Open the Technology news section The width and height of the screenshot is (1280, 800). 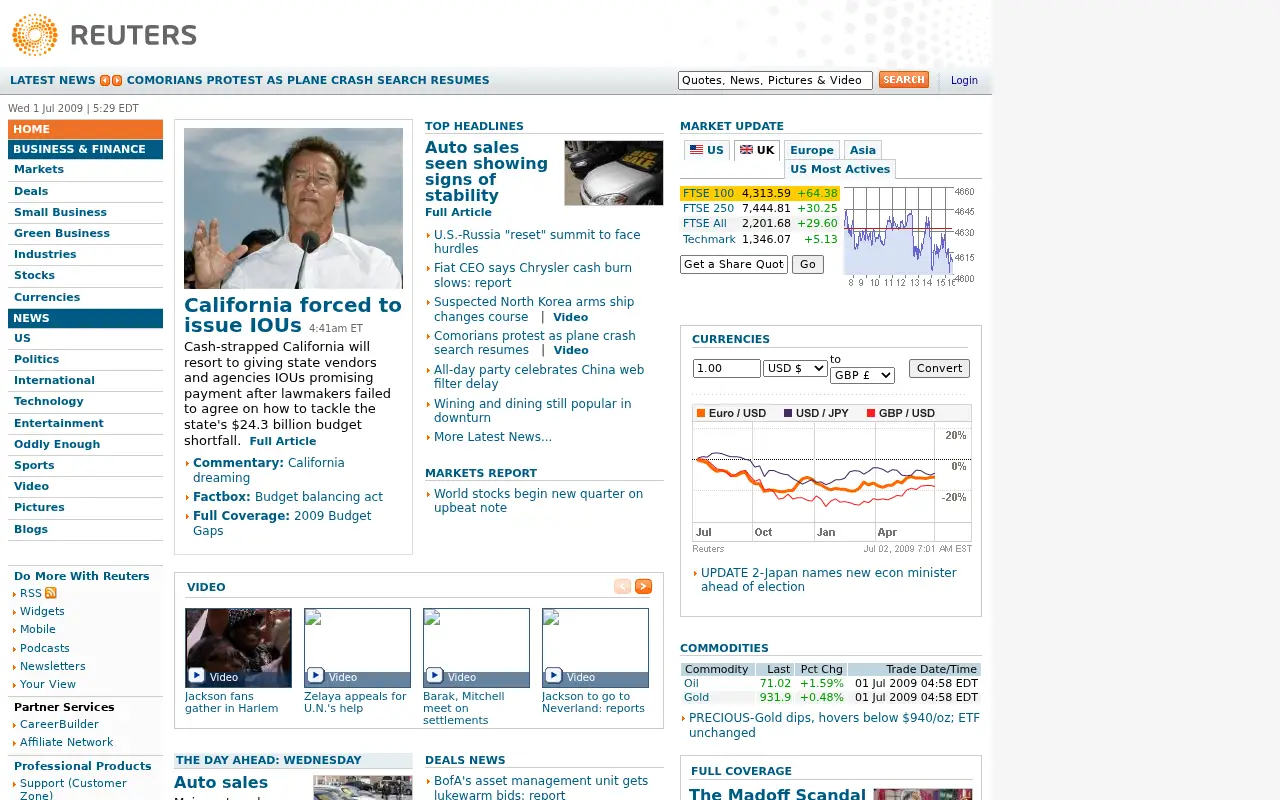[x=49, y=401]
